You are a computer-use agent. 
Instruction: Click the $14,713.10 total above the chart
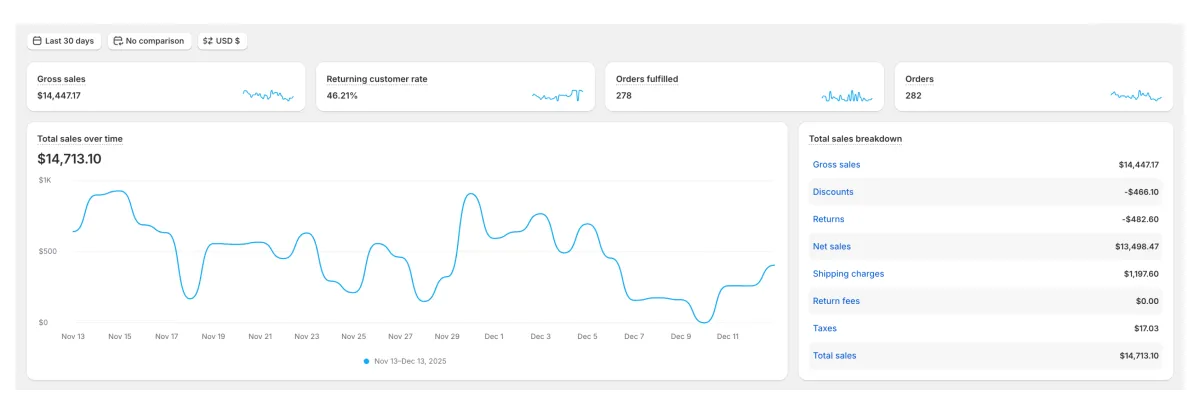click(69, 159)
